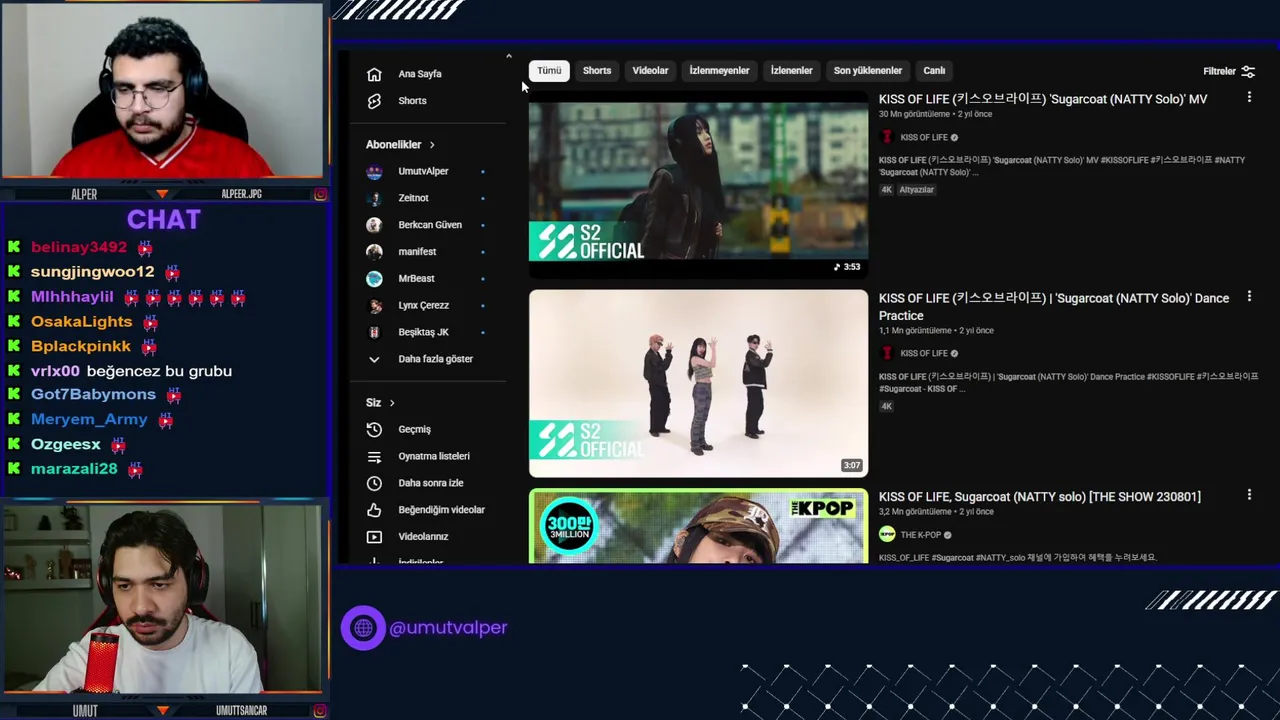This screenshot has width=1280, height=720.
Task: Select the İzlenmeyenler filter chip
Action: coord(719,71)
